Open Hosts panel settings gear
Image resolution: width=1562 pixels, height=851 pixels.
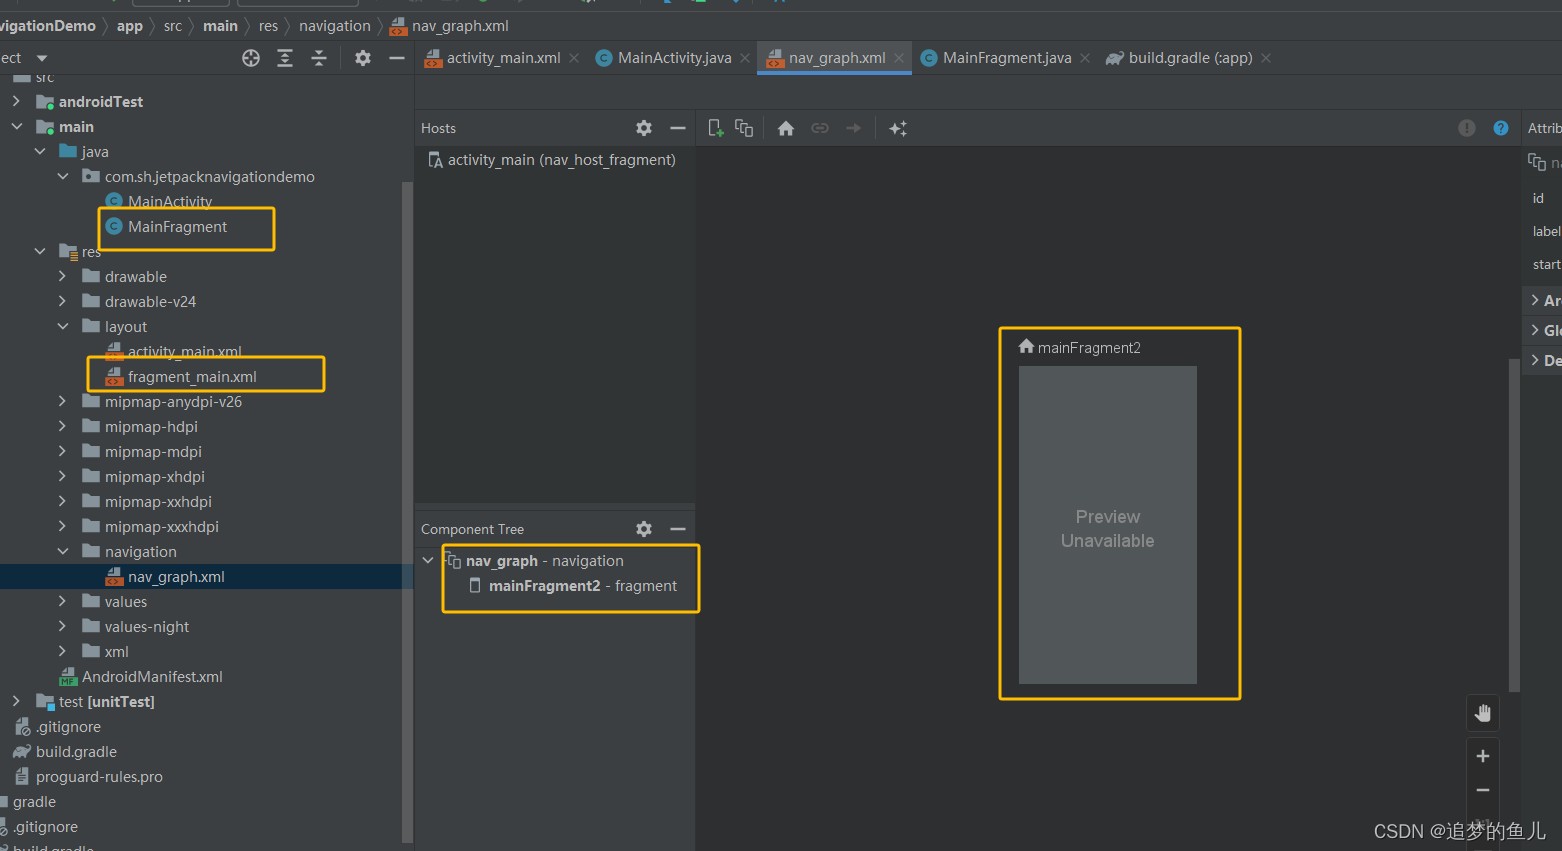(644, 128)
